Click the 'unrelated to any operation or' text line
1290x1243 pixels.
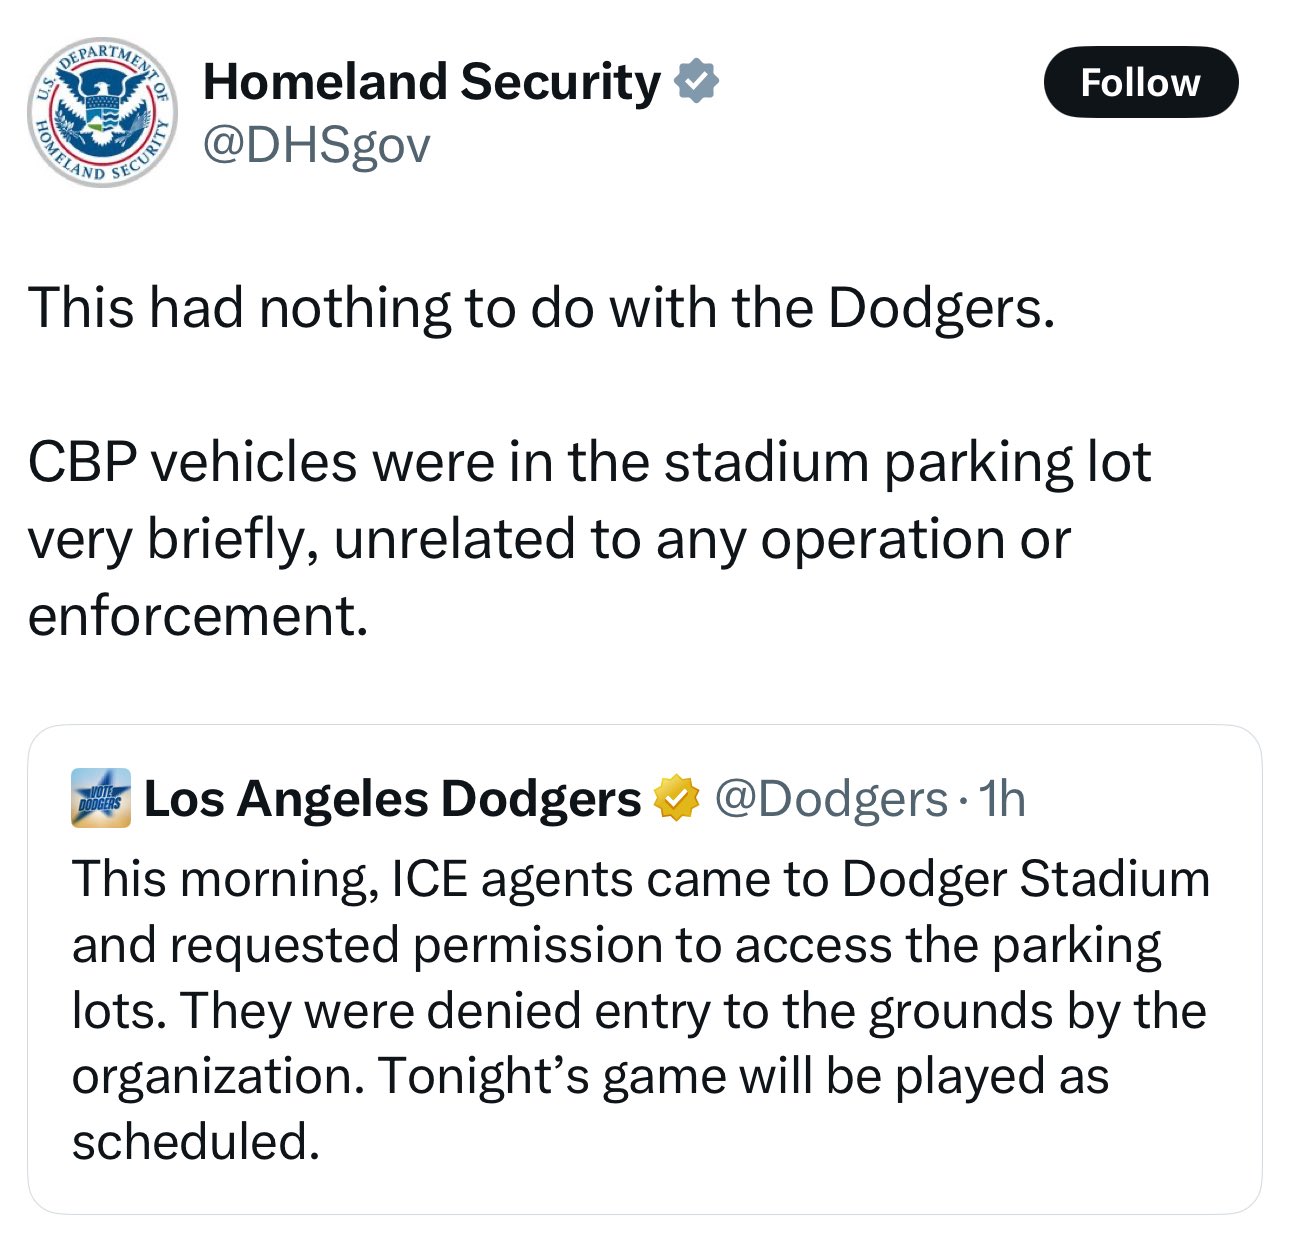point(702,540)
